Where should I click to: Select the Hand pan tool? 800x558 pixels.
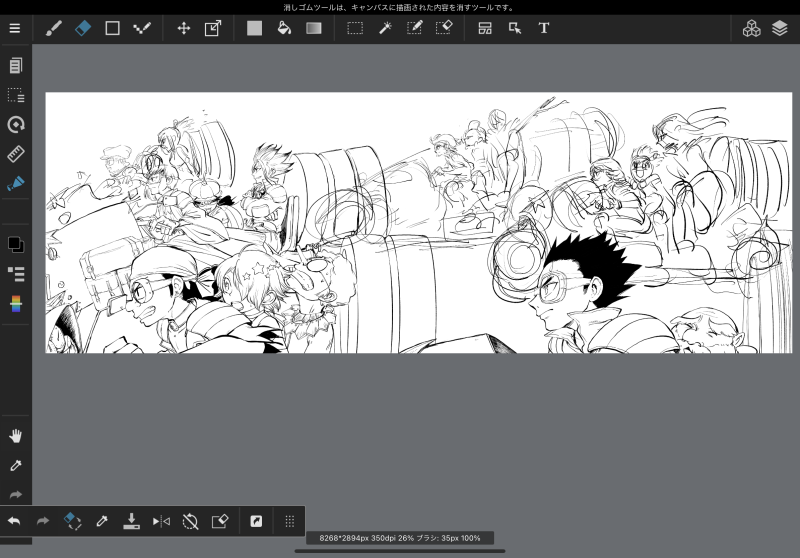click(16, 436)
